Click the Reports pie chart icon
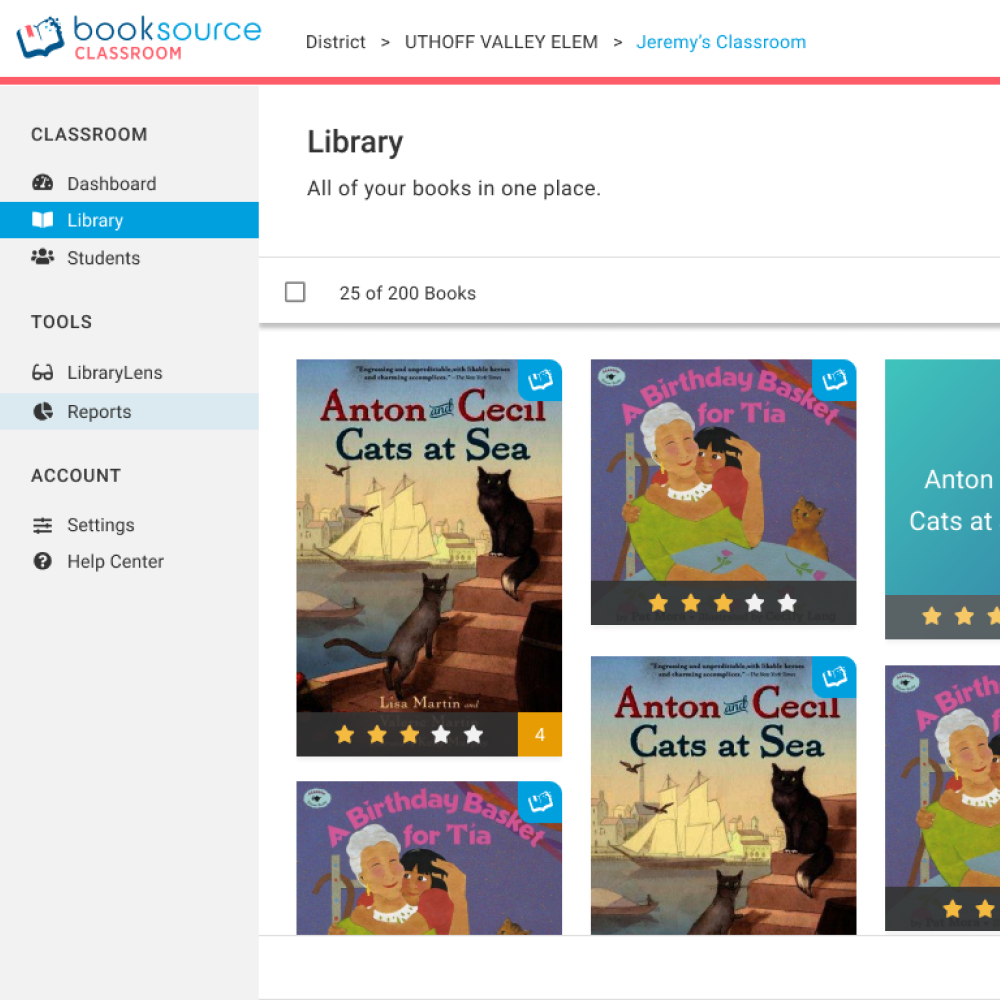The height and width of the screenshot is (1000, 1000). point(42,411)
